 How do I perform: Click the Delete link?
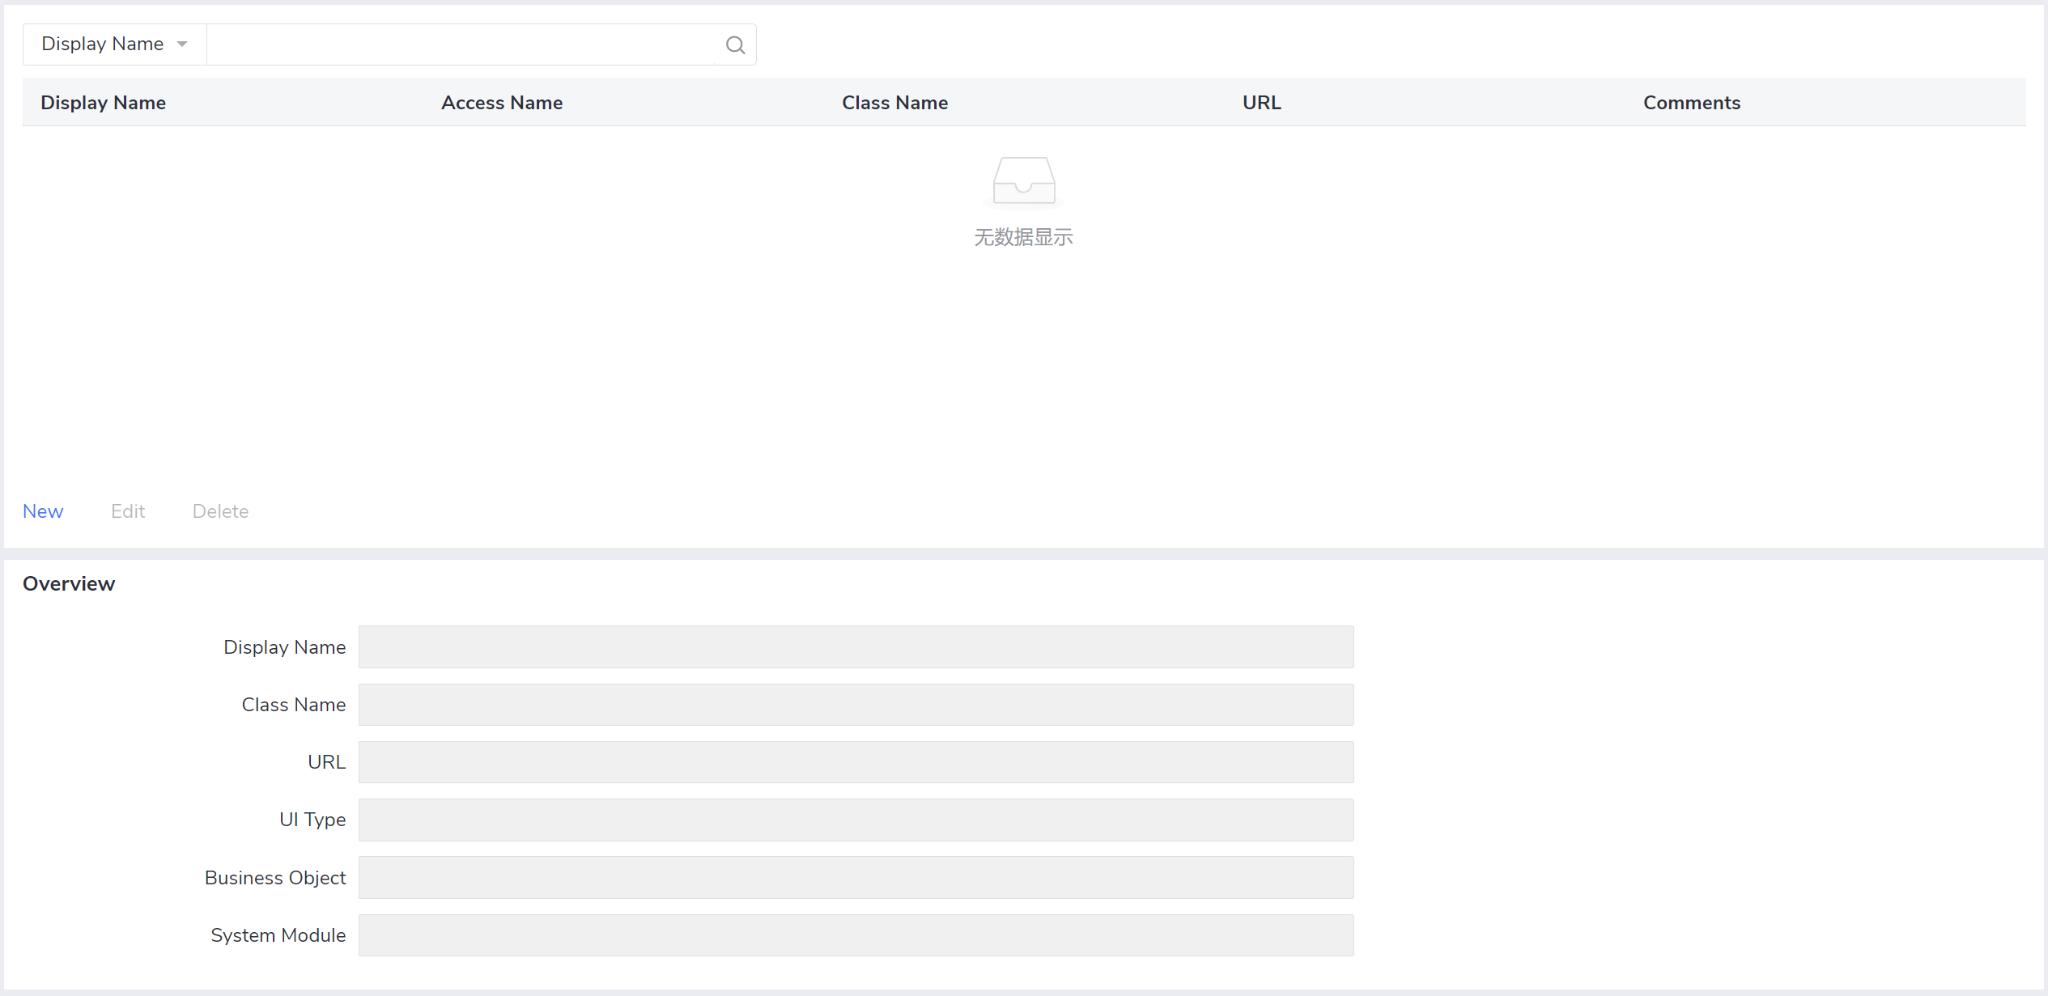(220, 511)
